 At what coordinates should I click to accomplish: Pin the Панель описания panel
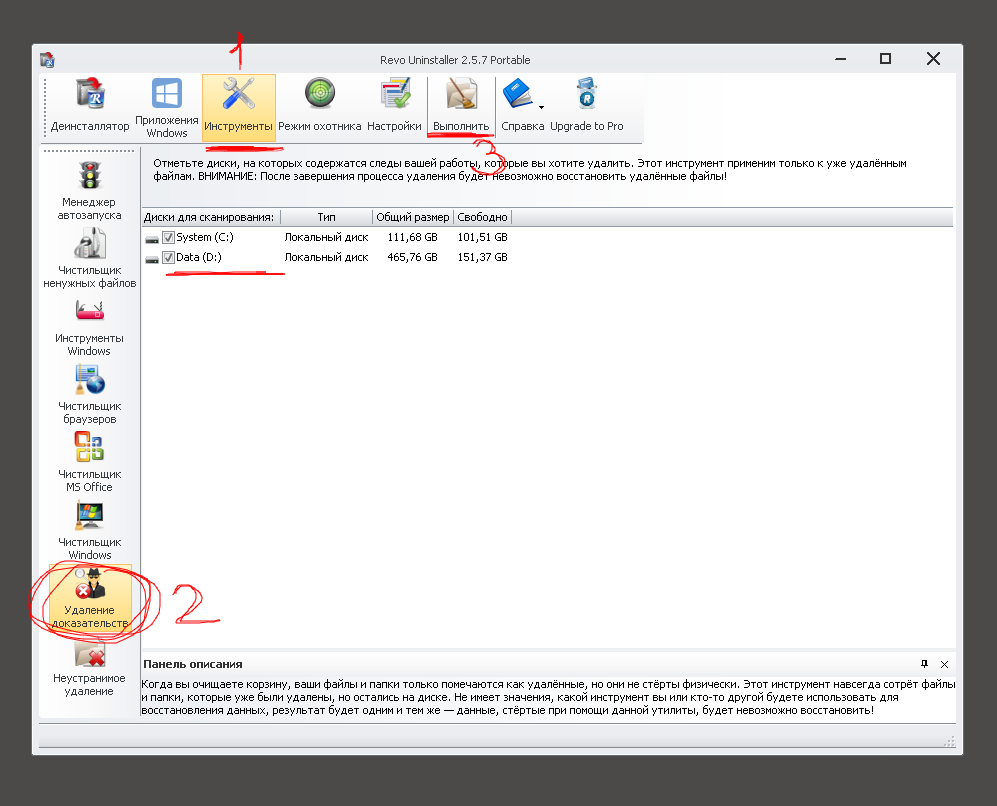click(x=925, y=664)
